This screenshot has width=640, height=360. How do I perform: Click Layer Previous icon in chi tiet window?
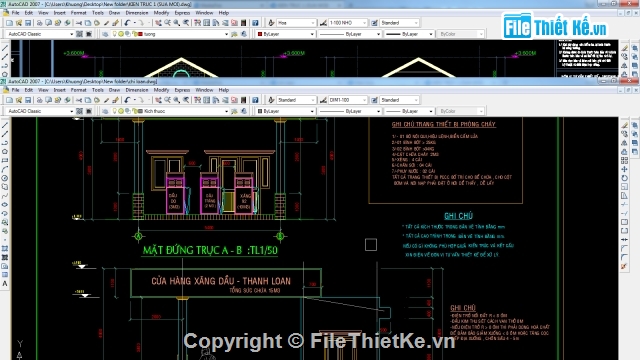[x=244, y=111]
